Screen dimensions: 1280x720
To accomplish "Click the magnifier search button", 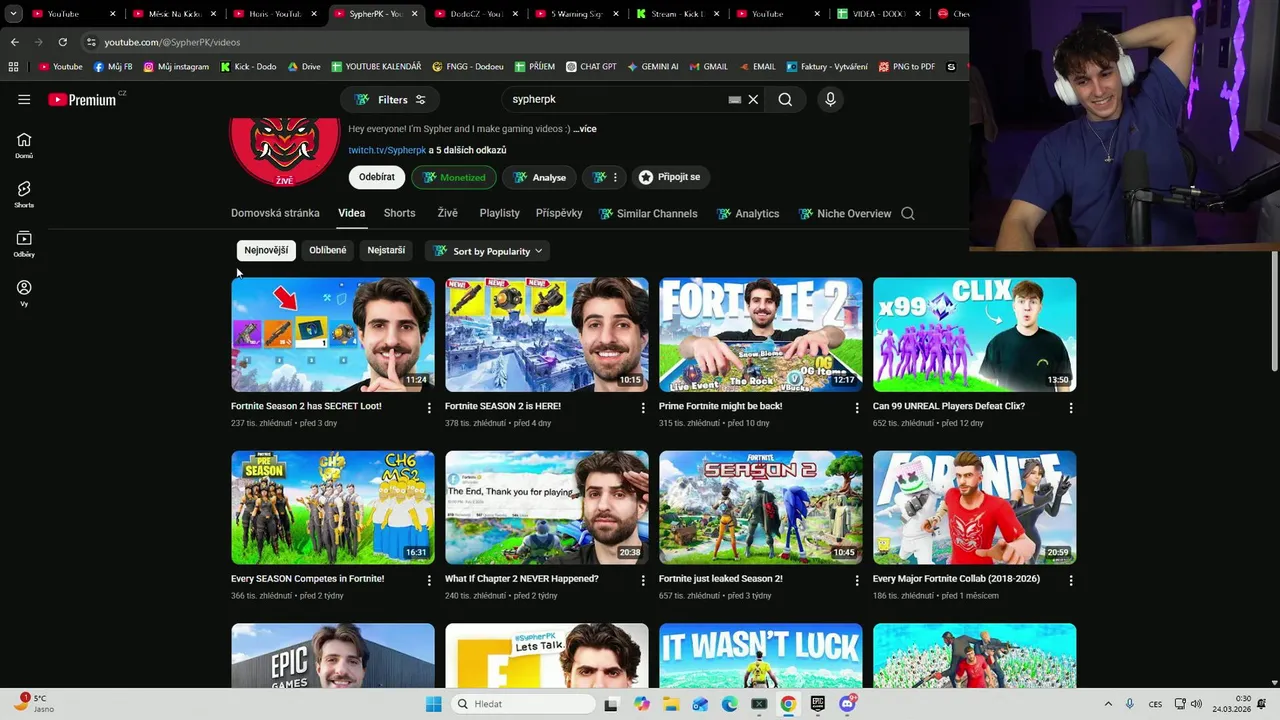I will click(785, 99).
